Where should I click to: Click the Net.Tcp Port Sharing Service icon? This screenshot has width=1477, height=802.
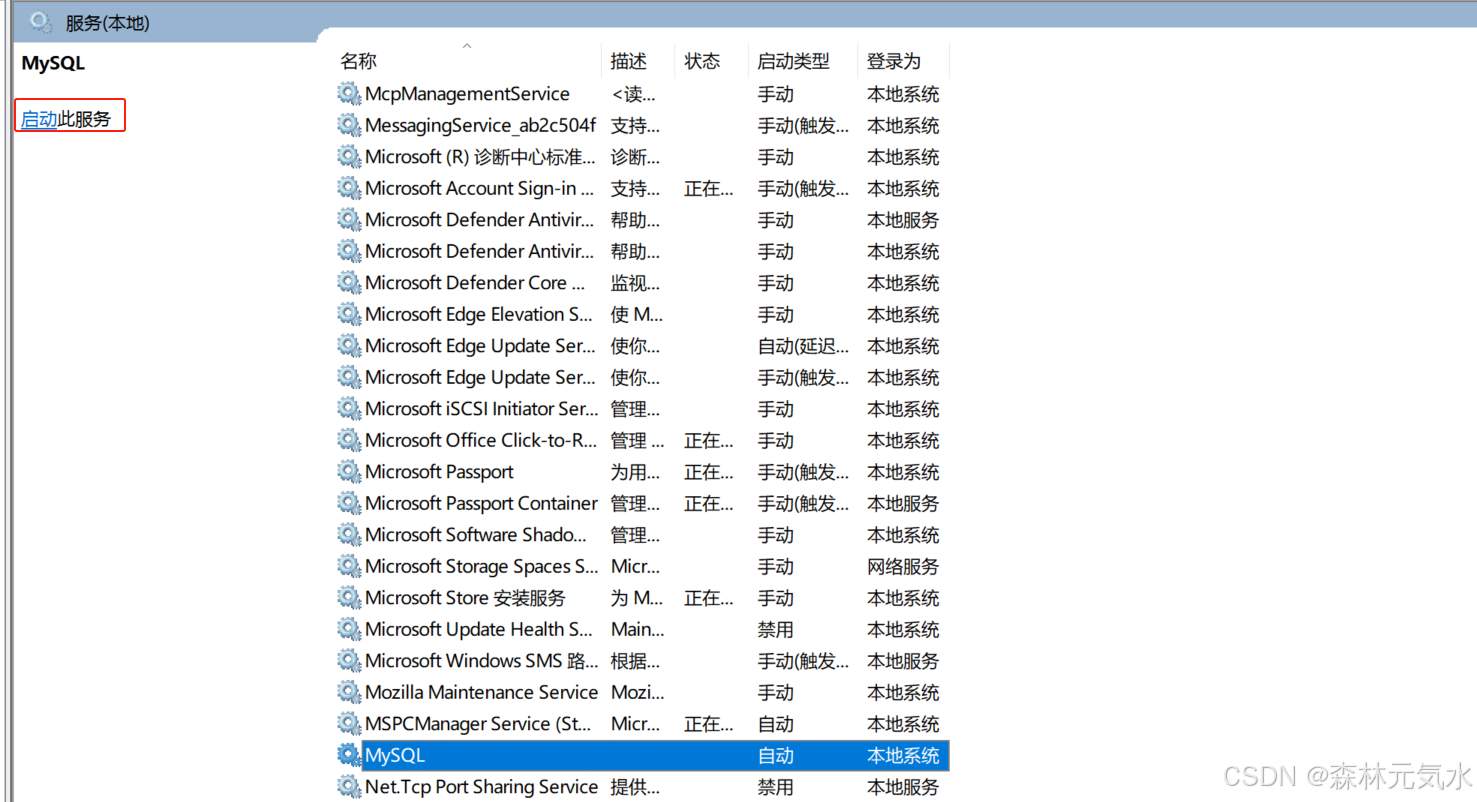point(349,786)
